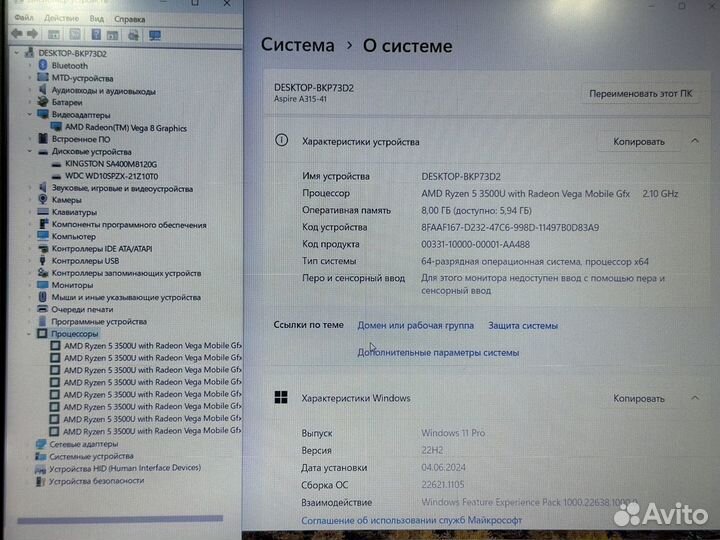Select Компоненты программного обеспечения category
This screenshot has height=540, width=720.
[129, 225]
